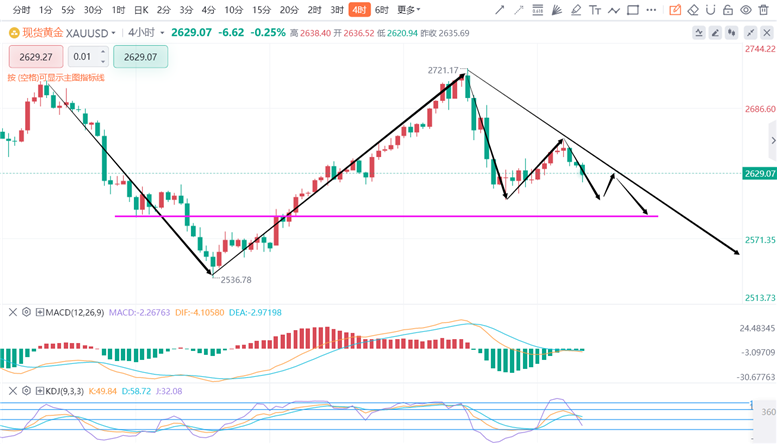Click the red 2629.27 sell price button

point(36,56)
